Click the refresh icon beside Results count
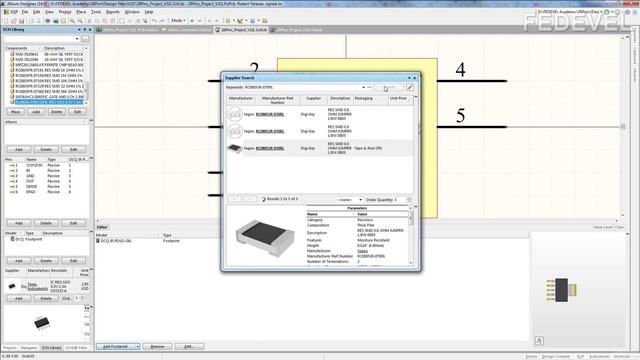The width and height of the screenshot is (640, 360). [263, 199]
